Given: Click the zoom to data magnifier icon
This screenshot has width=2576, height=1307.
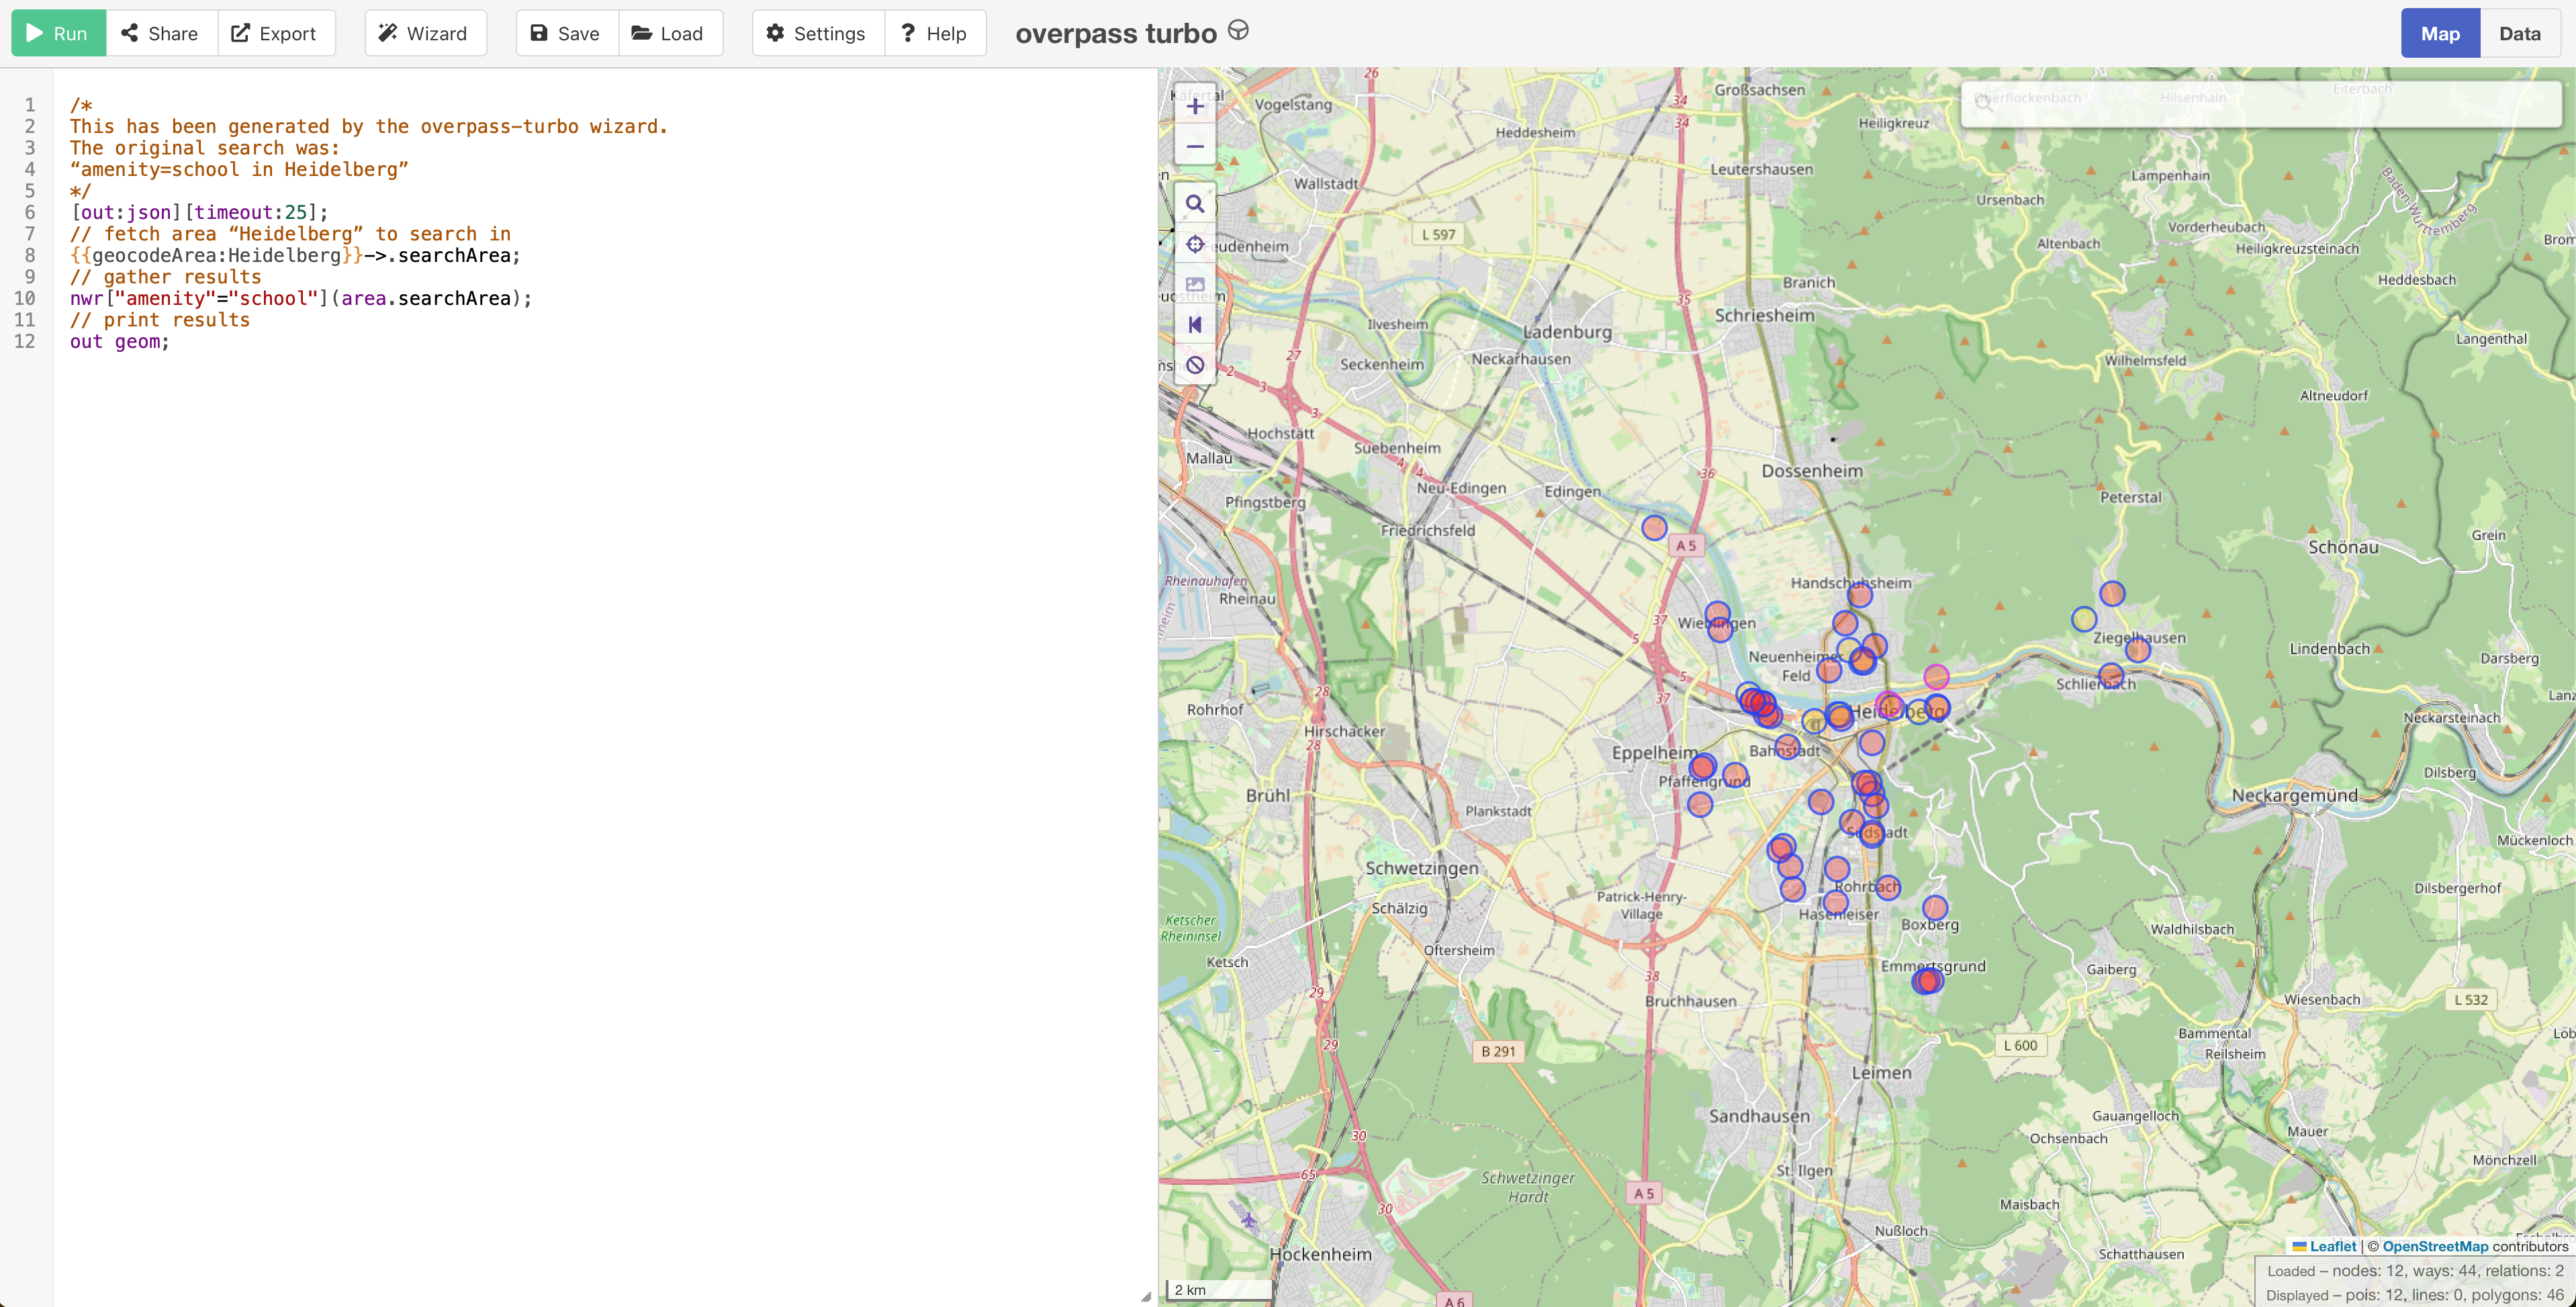Looking at the screenshot, I should coord(1194,205).
